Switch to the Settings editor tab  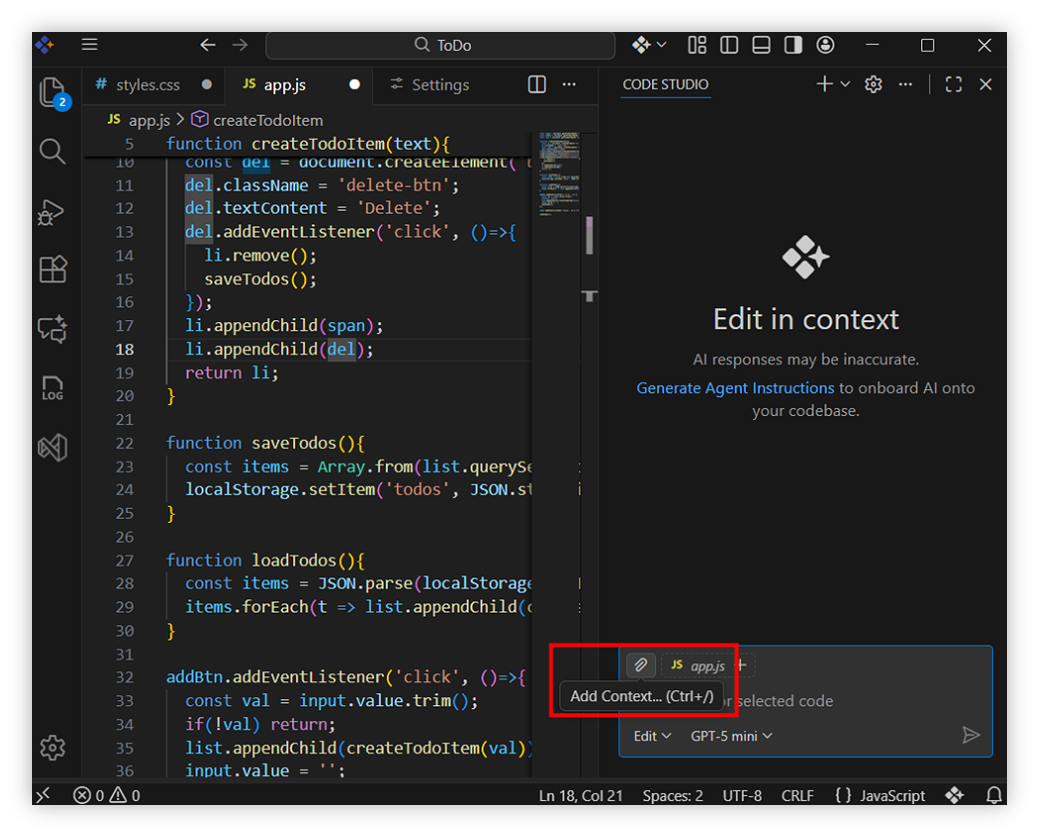click(x=440, y=85)
